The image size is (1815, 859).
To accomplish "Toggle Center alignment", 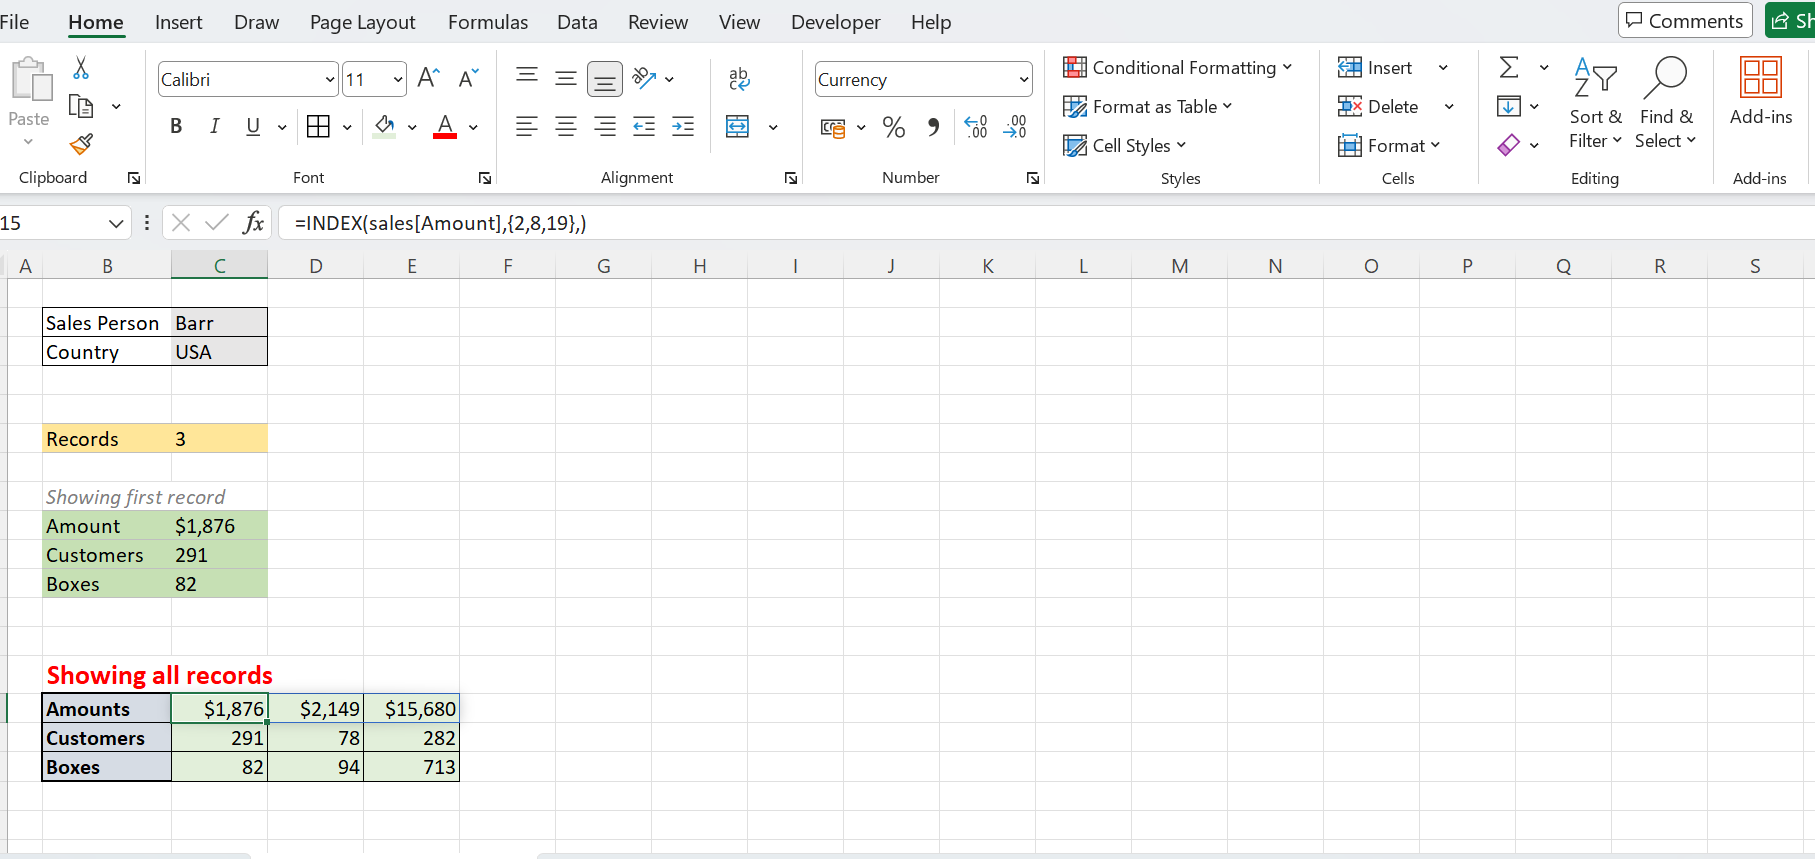I will click(x=566, y=126).
